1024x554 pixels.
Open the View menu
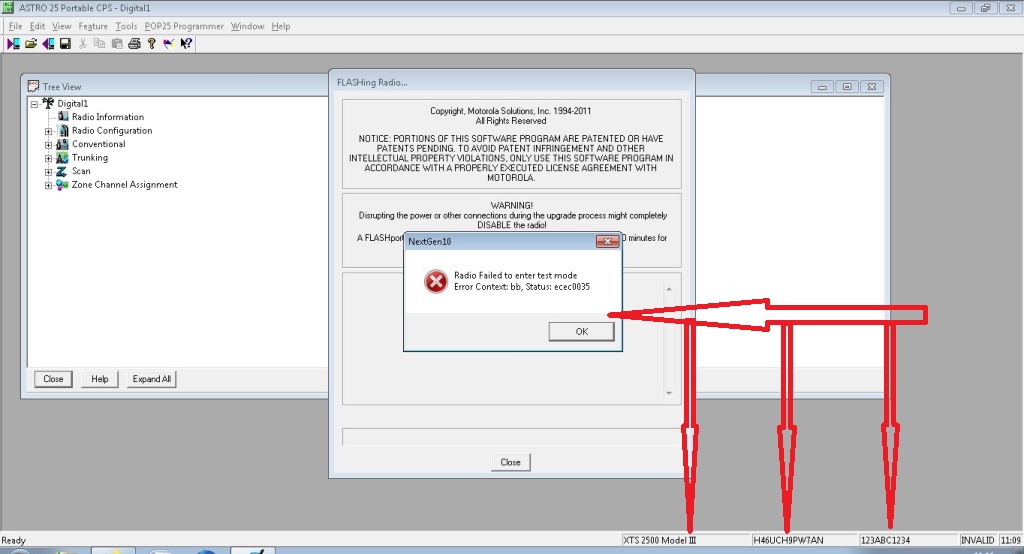pos(61,26)
